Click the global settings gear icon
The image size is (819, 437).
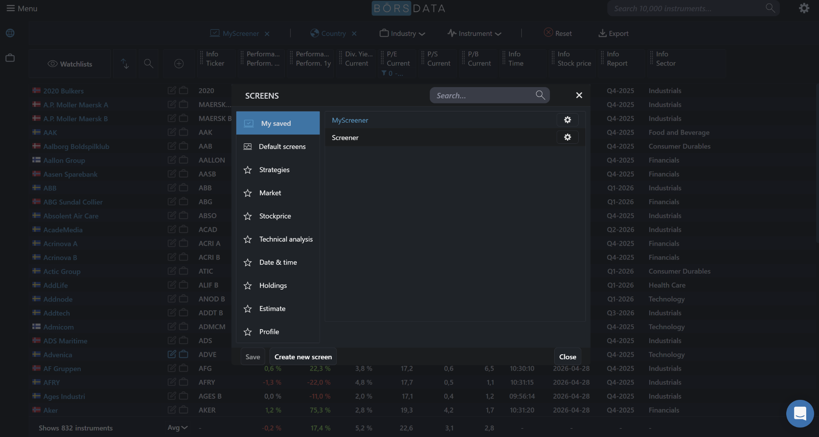pos(804,8)
